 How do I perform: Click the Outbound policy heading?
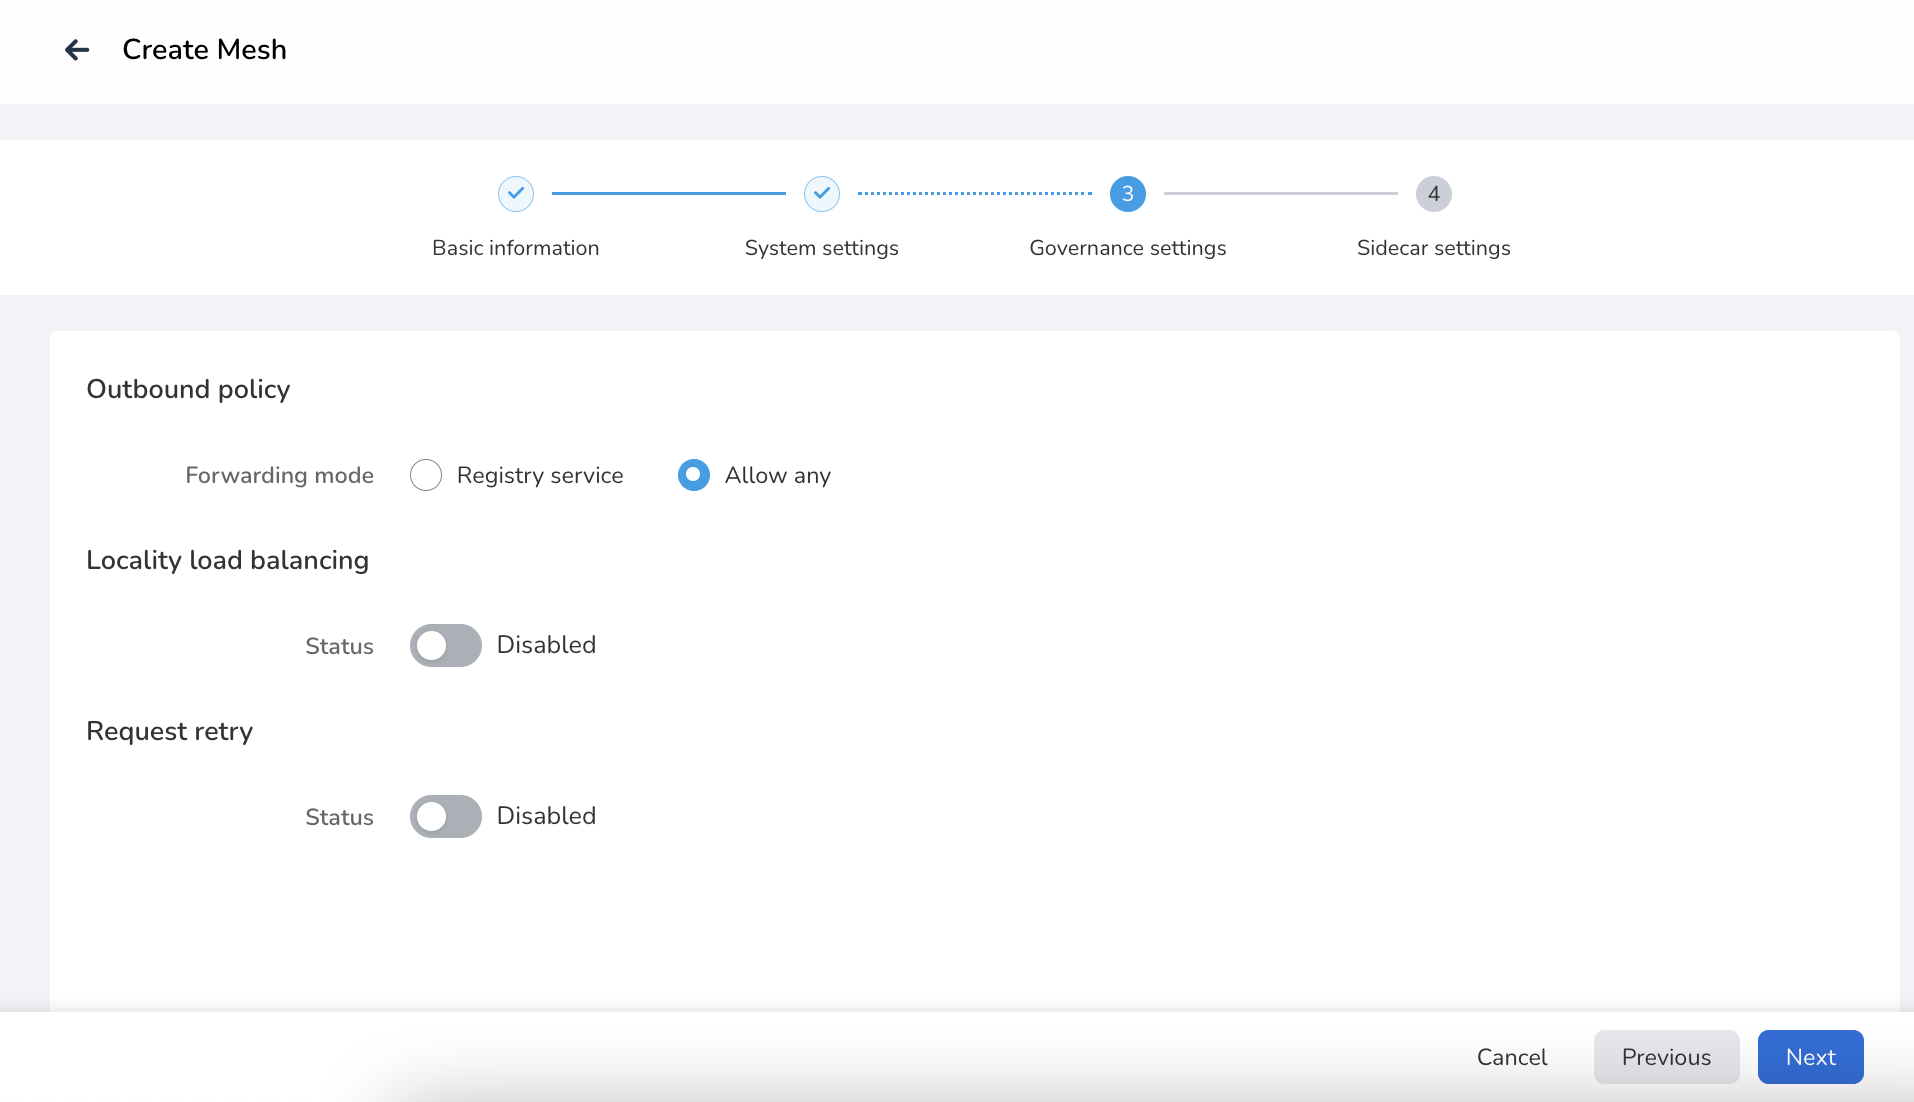188,389
